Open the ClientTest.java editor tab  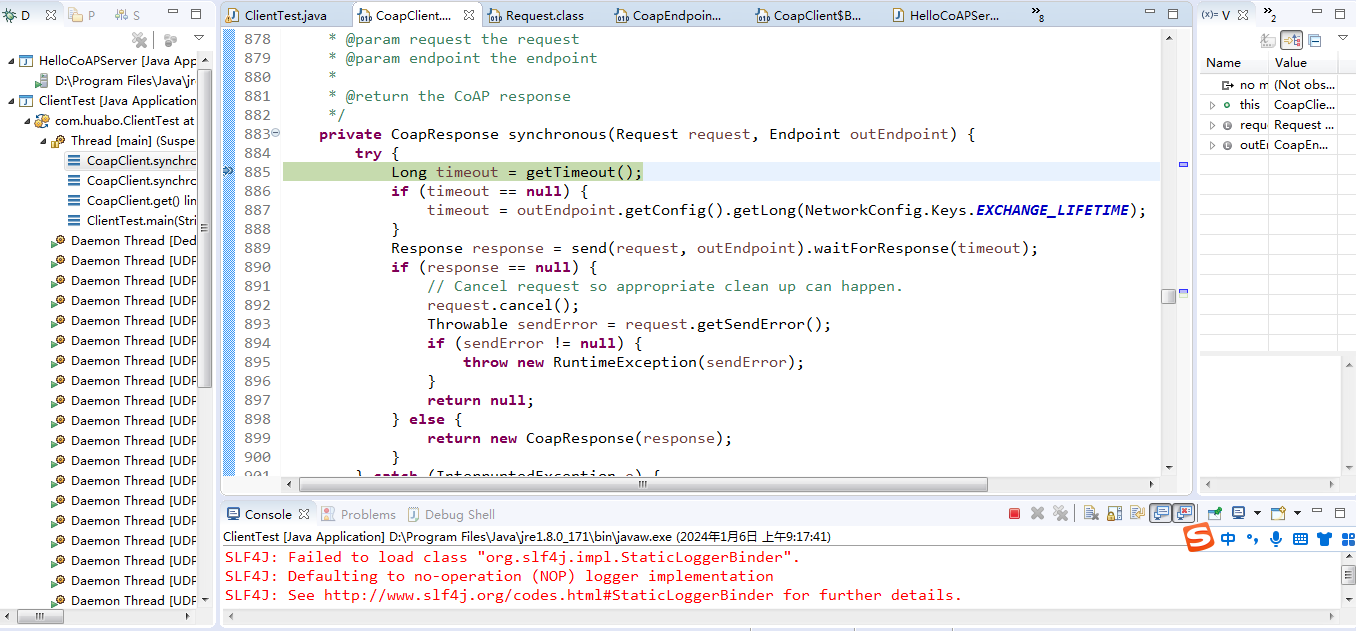[x=276, y=15]
